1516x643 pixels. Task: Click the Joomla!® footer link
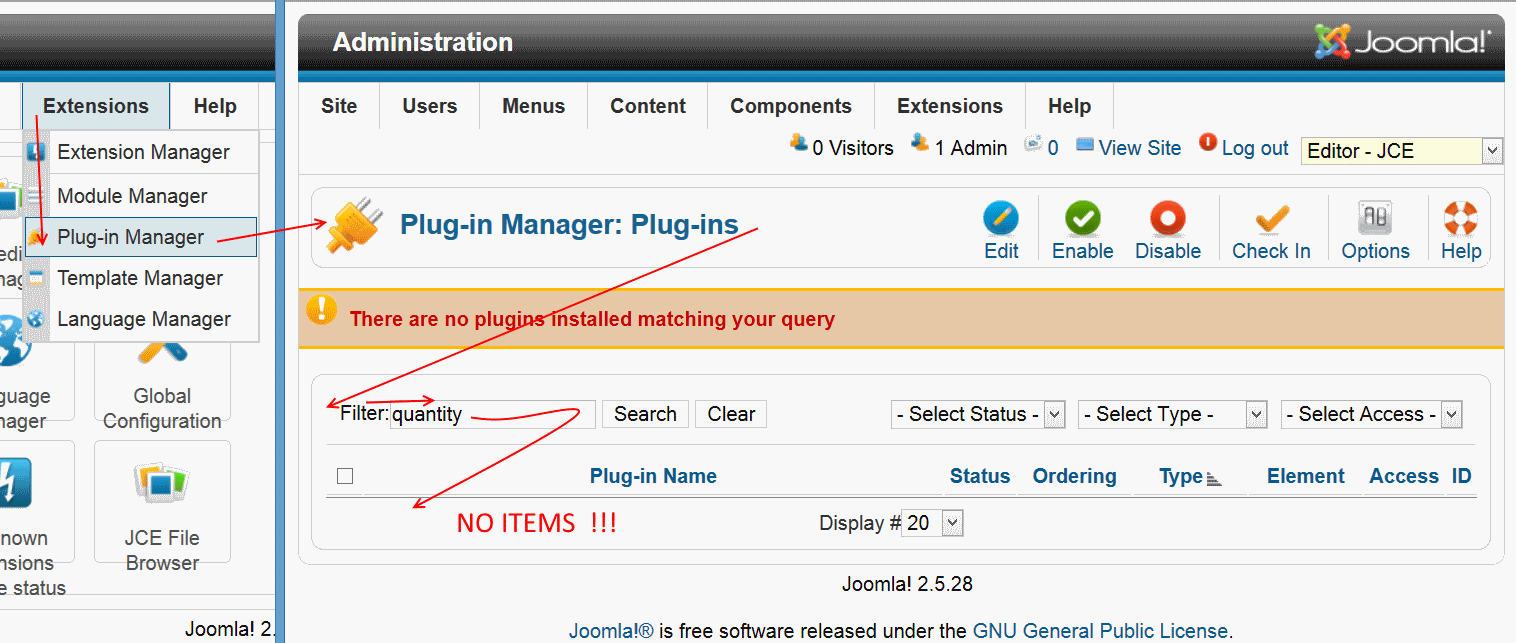point(611,631)
